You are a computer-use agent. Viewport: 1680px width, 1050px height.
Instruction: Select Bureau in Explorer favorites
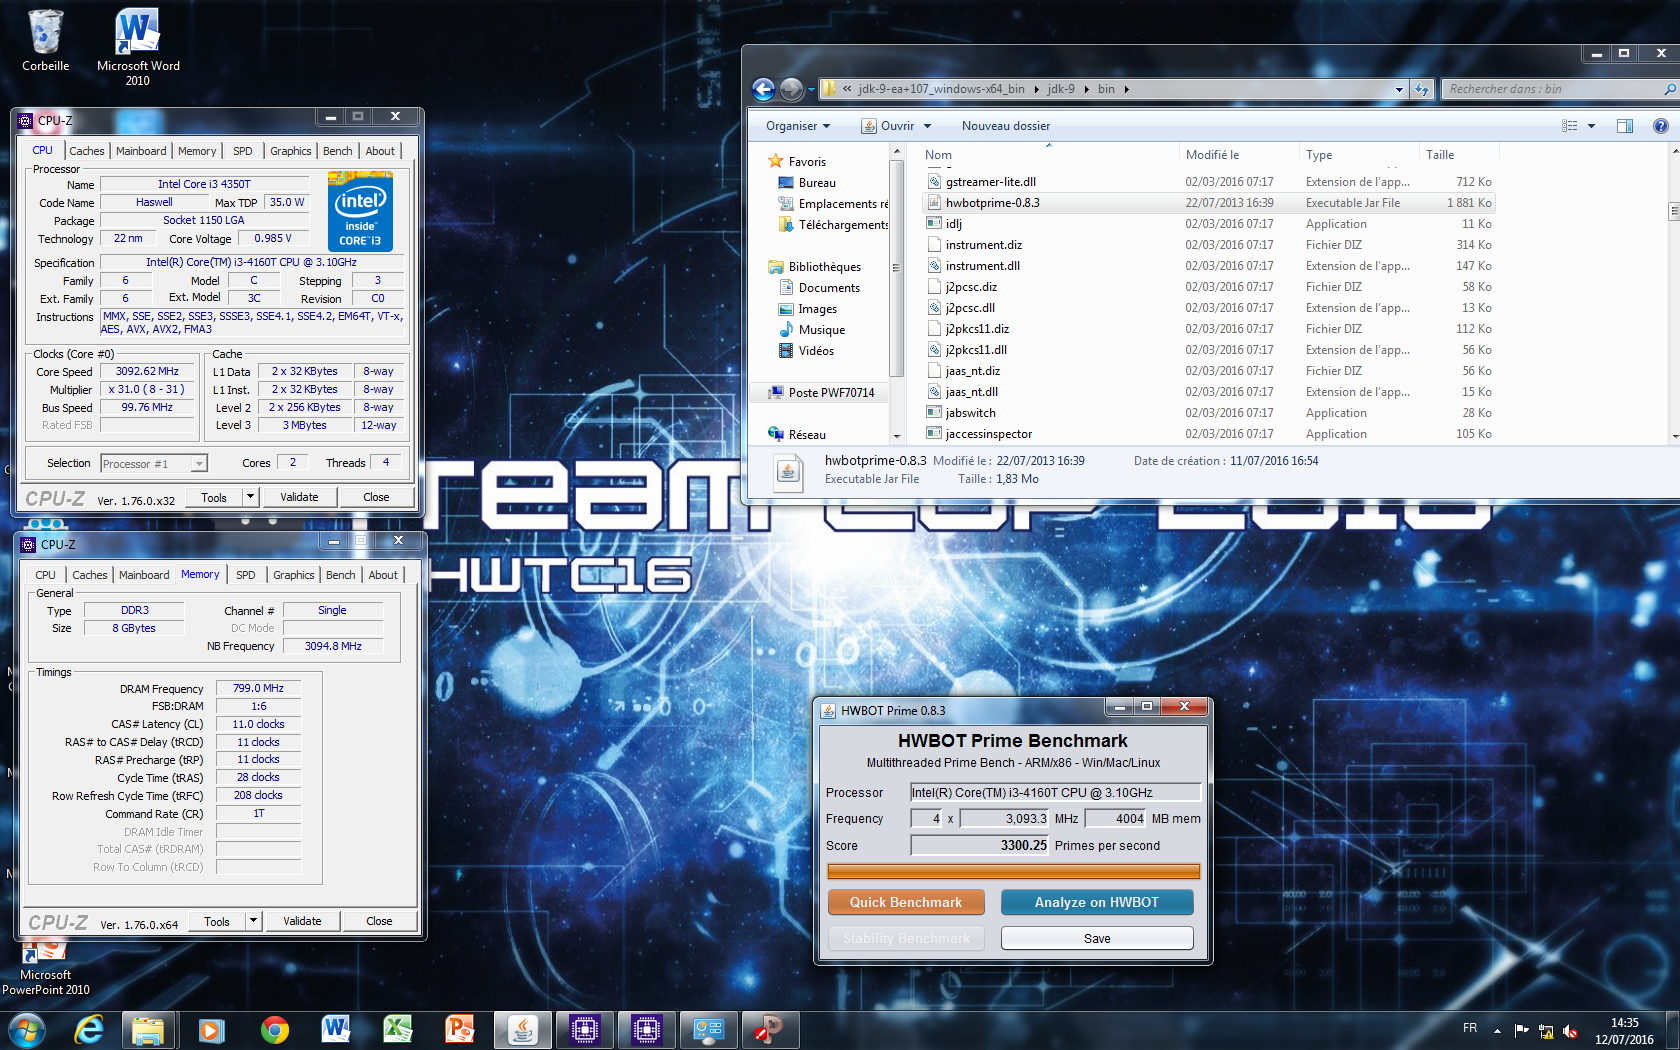(817, 183)
